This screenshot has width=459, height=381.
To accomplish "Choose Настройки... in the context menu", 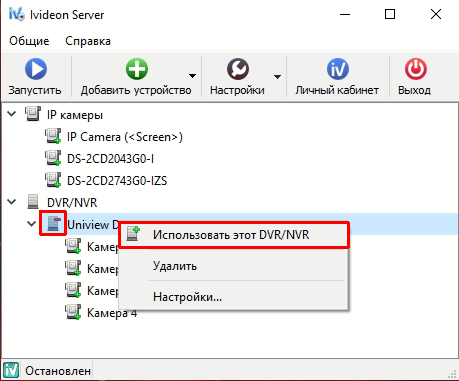I will coord(234,297).
